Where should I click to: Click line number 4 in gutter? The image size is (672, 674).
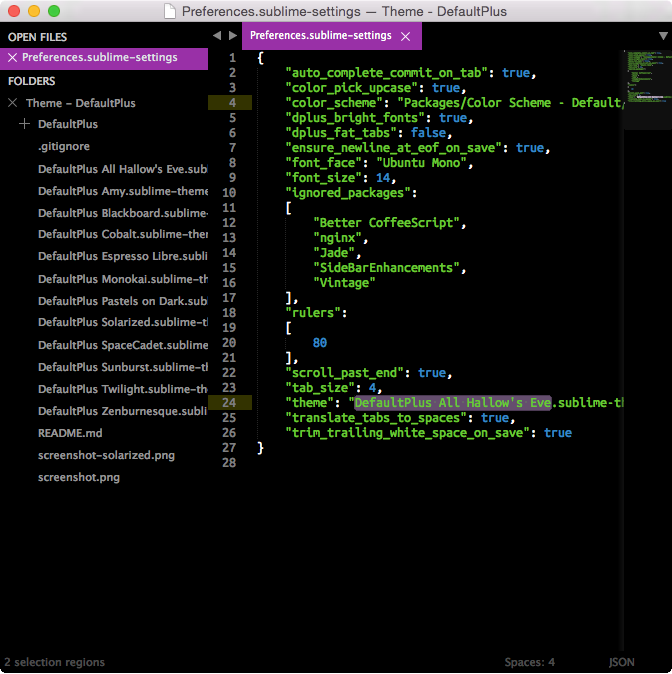232,102
